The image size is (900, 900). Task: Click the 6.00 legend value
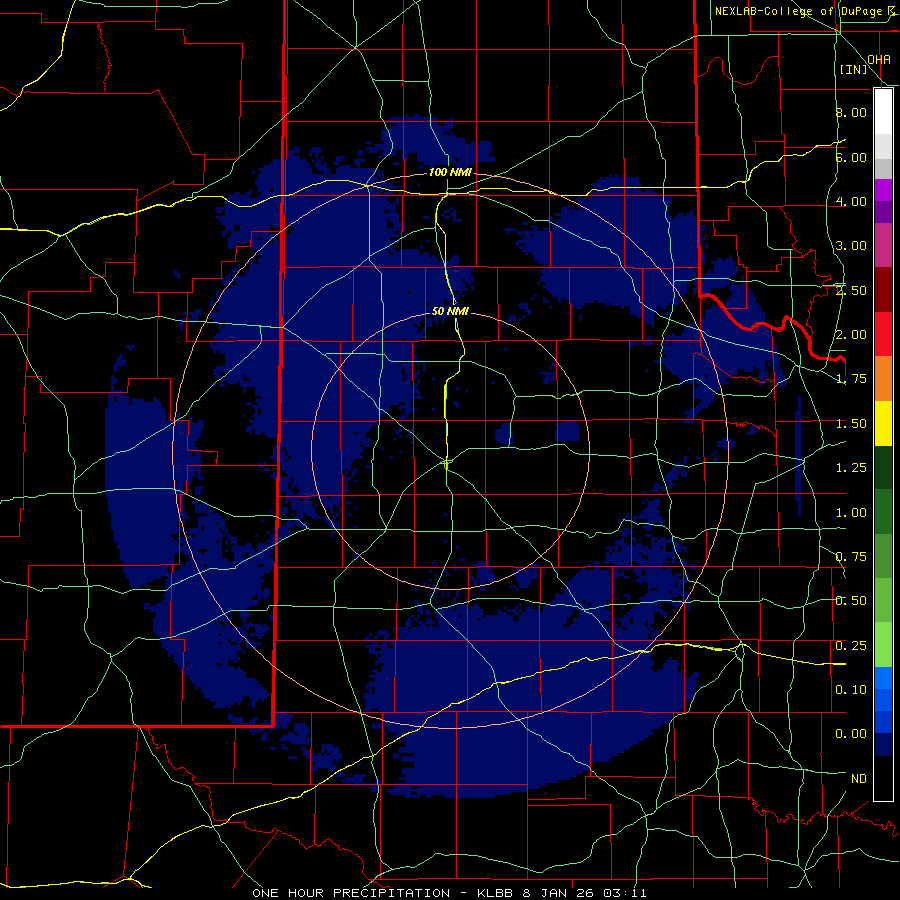(x=851, y=157)
